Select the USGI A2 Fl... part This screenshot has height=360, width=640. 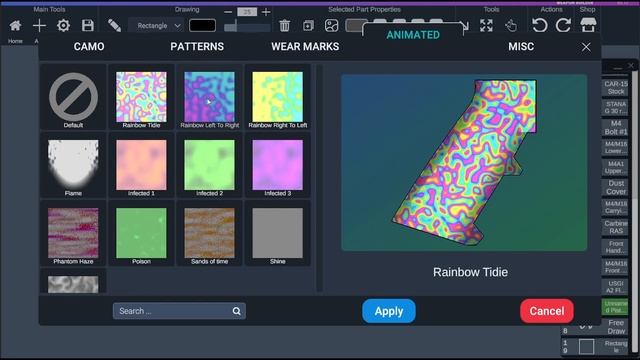[x=616, y=287]
